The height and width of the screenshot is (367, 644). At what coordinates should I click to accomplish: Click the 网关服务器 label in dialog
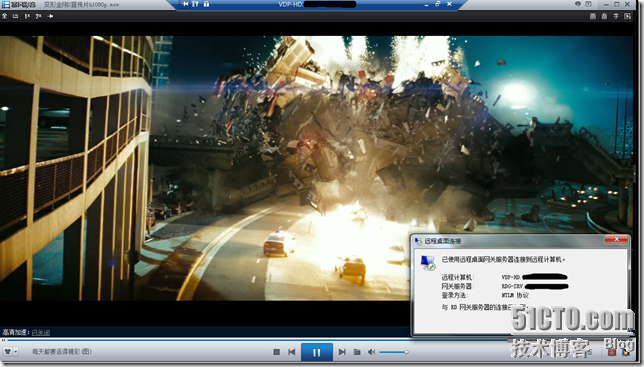(458, 286)
